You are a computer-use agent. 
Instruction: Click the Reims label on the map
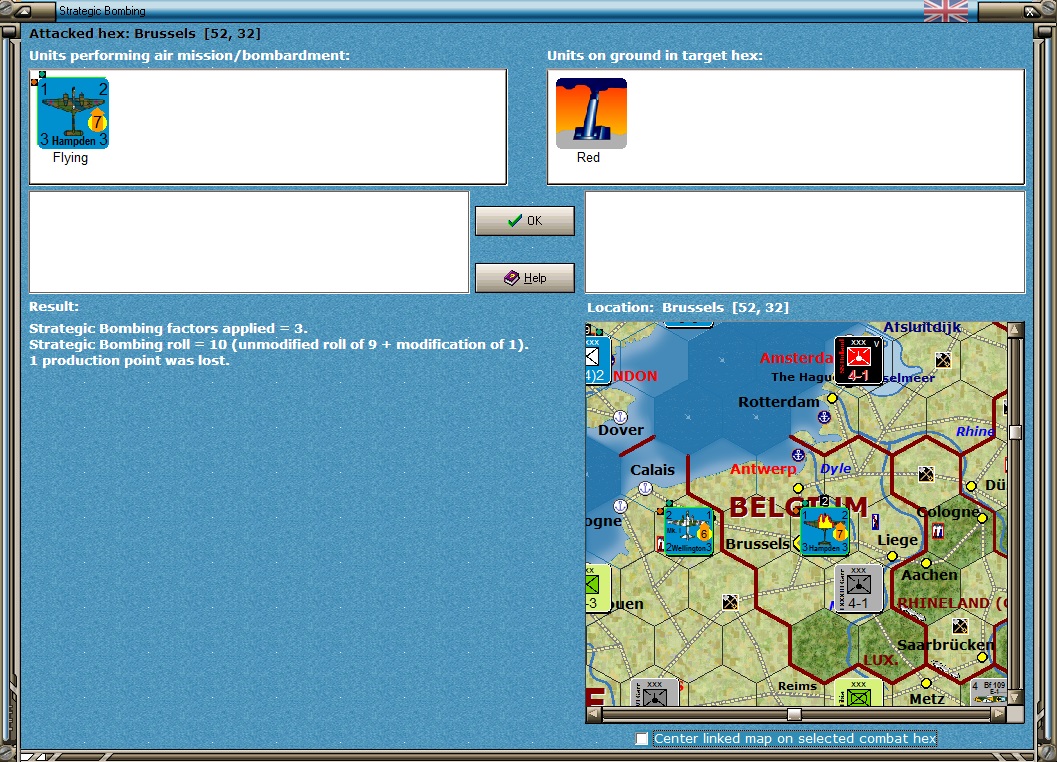[797, 686]
